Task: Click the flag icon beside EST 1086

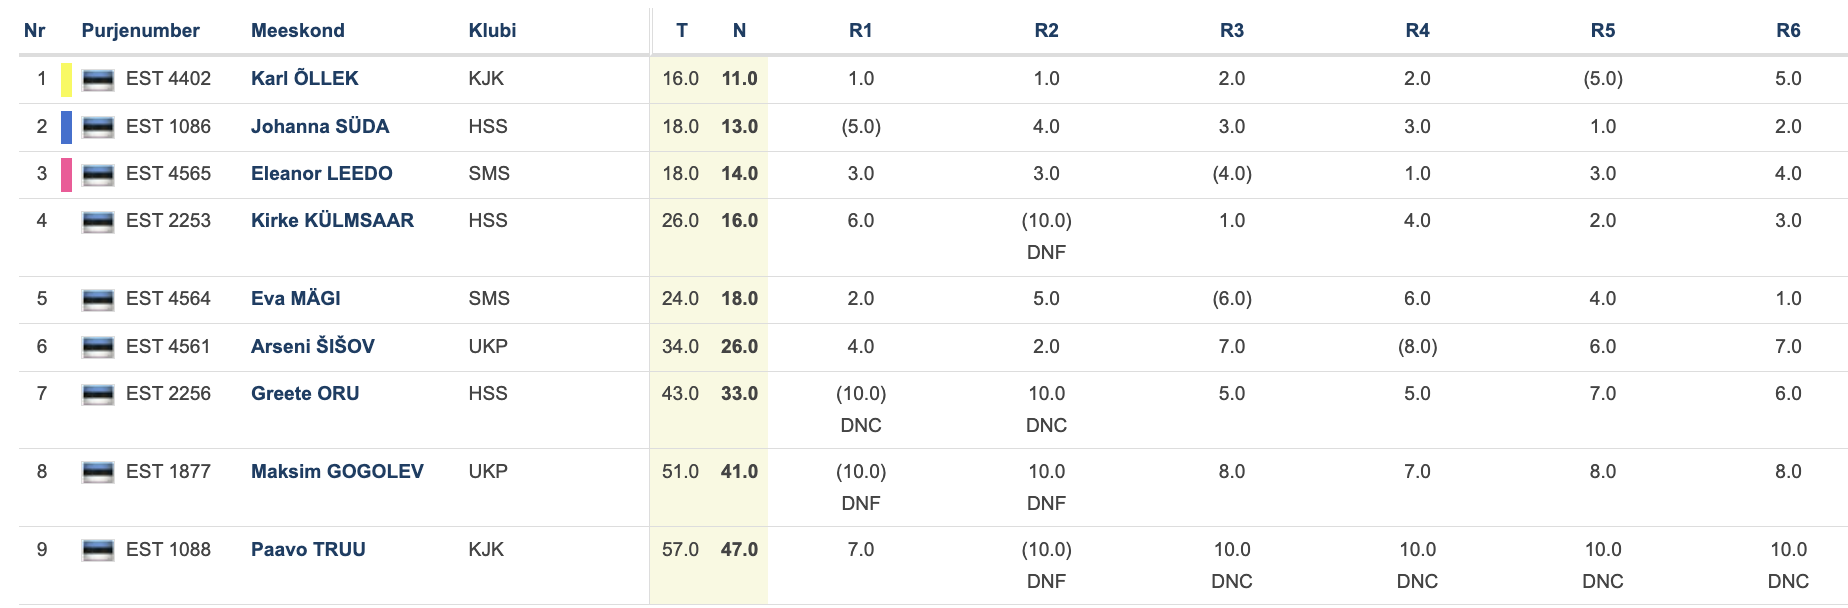Action: 98,128
